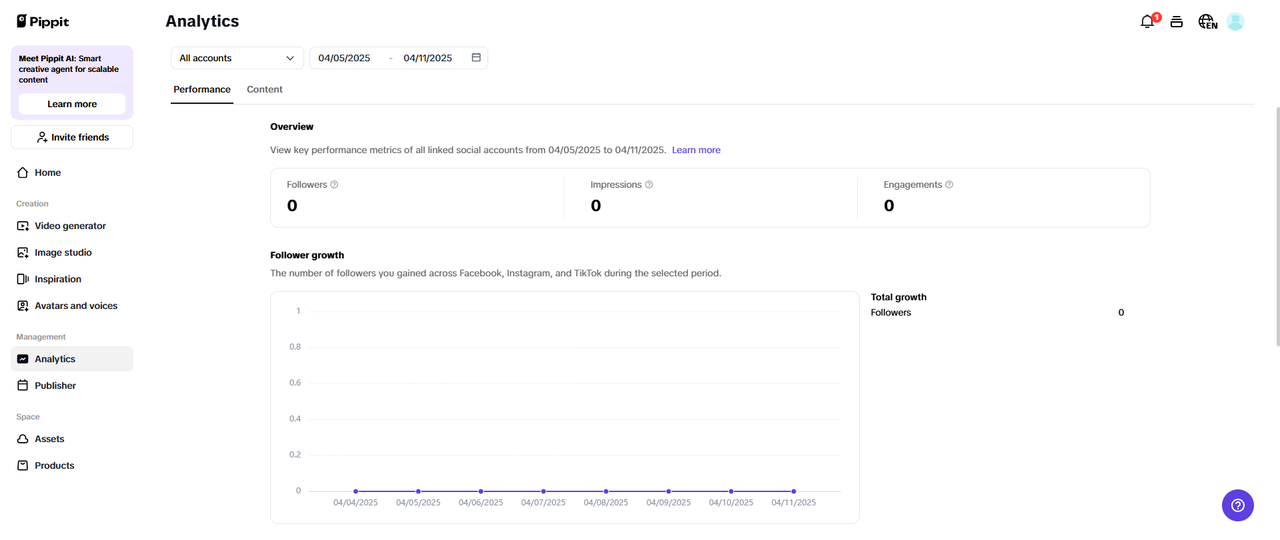
Task: Click the start date 04/05/2025 field
Action: click(x=344, y=58)
